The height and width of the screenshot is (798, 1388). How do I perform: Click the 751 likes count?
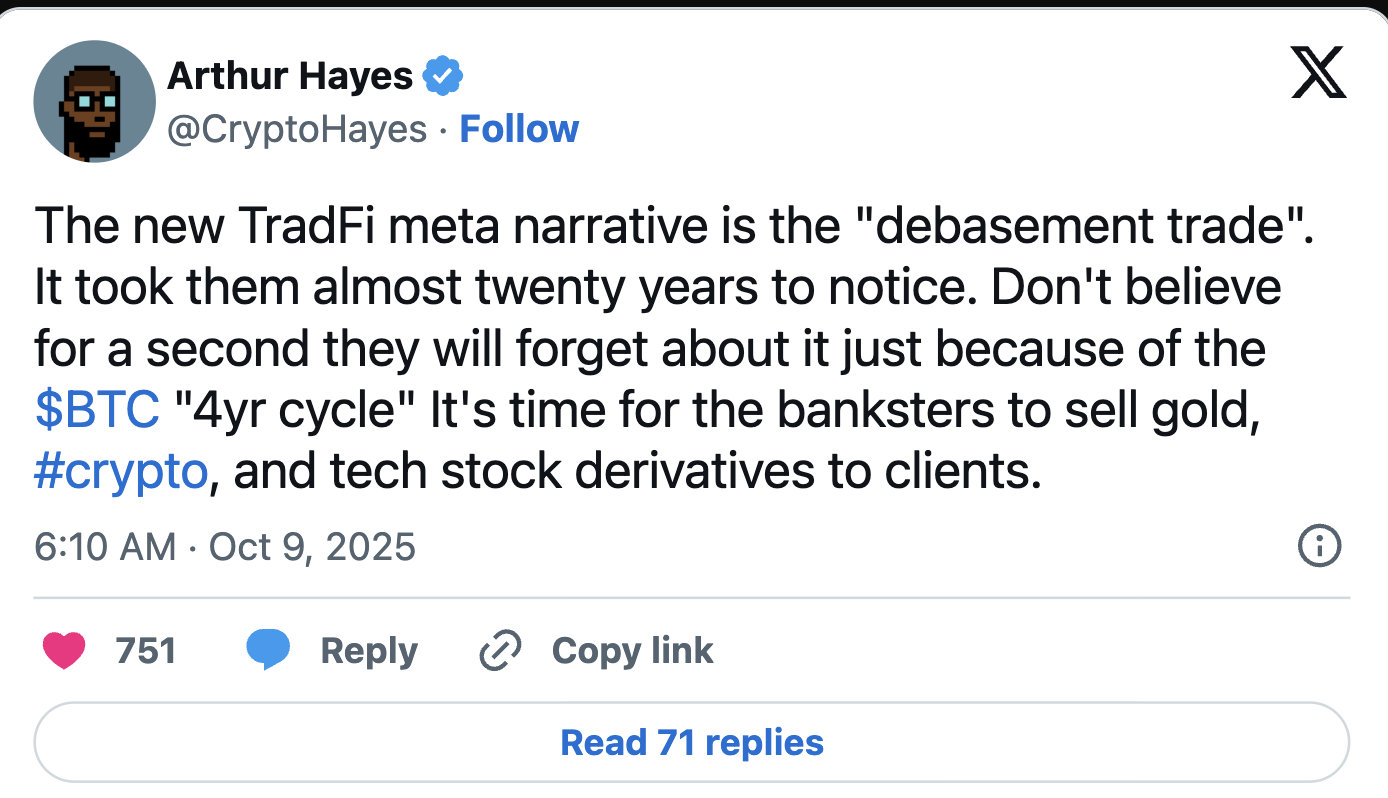pos(146,651)
